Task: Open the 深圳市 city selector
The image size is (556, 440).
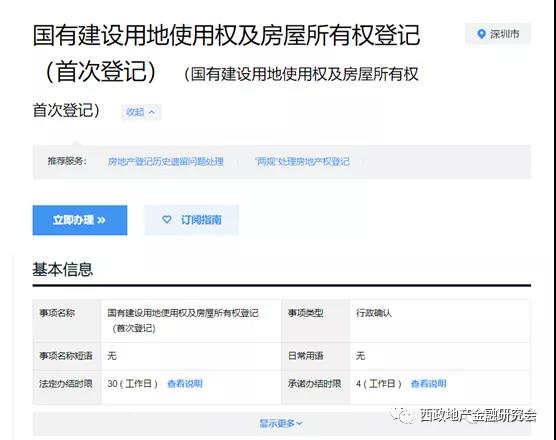Action: [x=498, y=34]
